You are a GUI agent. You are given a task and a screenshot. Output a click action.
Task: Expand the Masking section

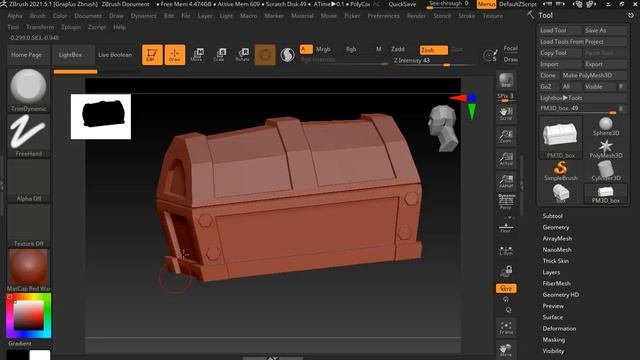[553, 340]
